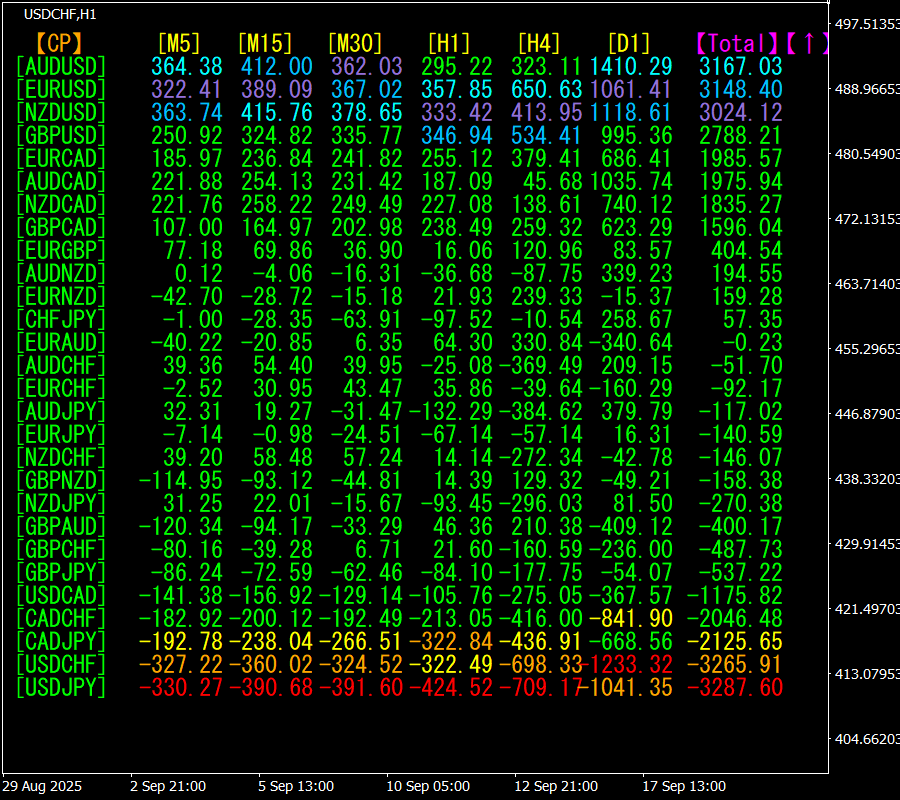Click the 2 Sep 21:00 time label

[168, 786]
